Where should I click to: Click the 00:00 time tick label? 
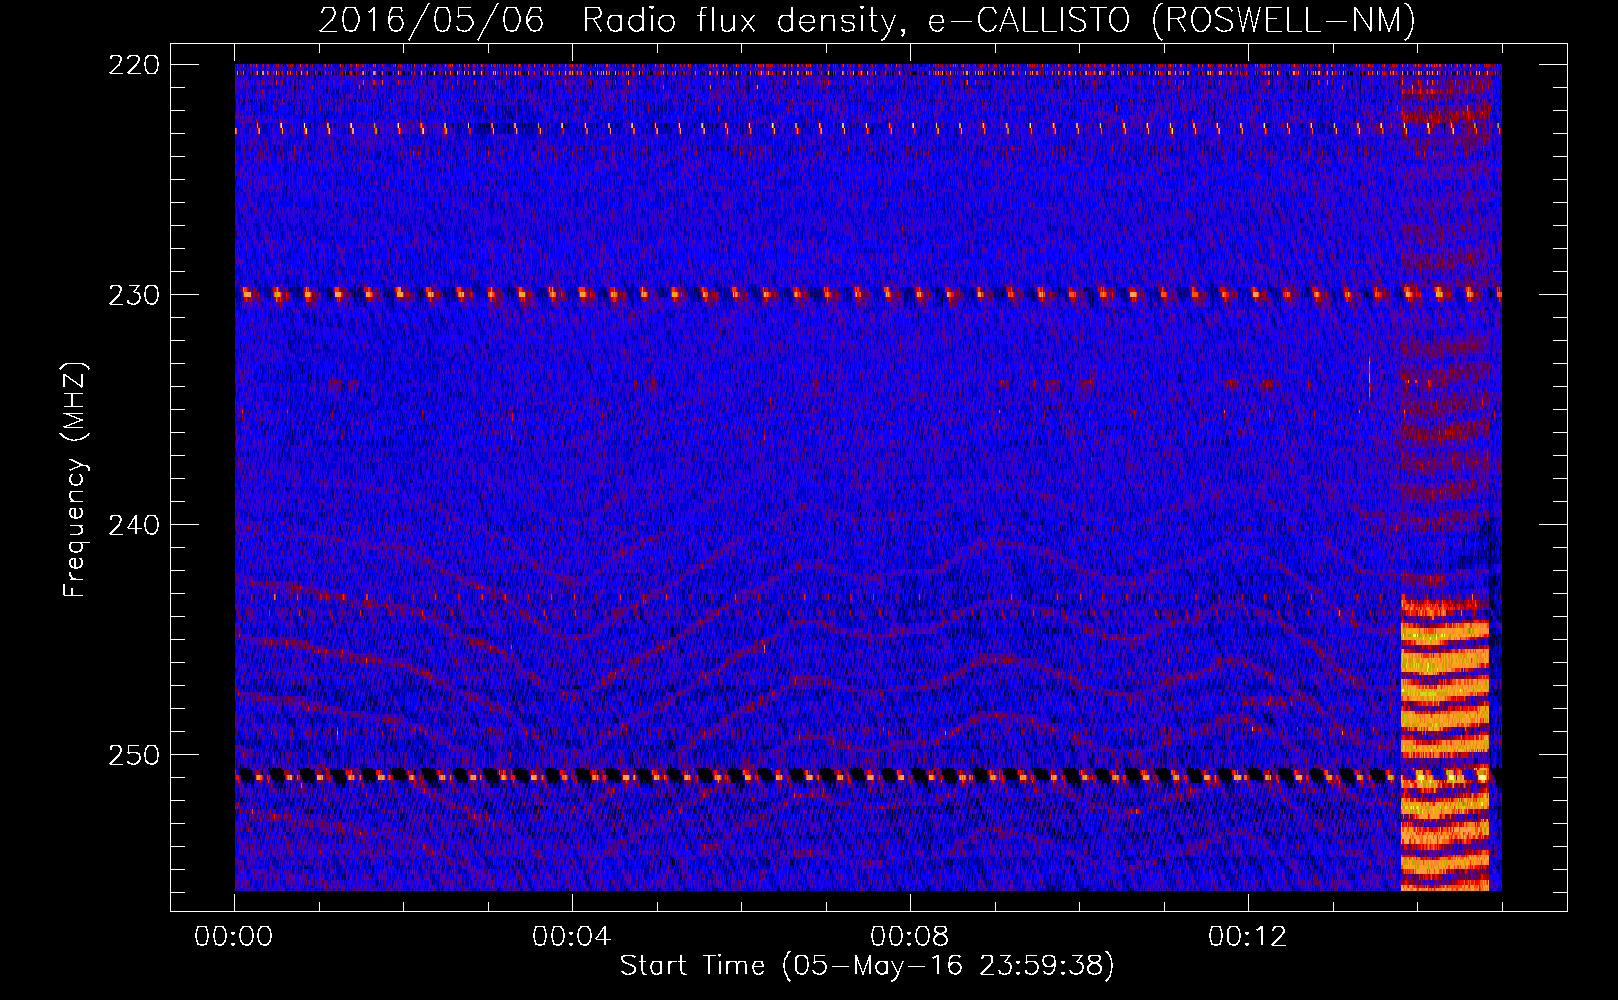point(234,936)
